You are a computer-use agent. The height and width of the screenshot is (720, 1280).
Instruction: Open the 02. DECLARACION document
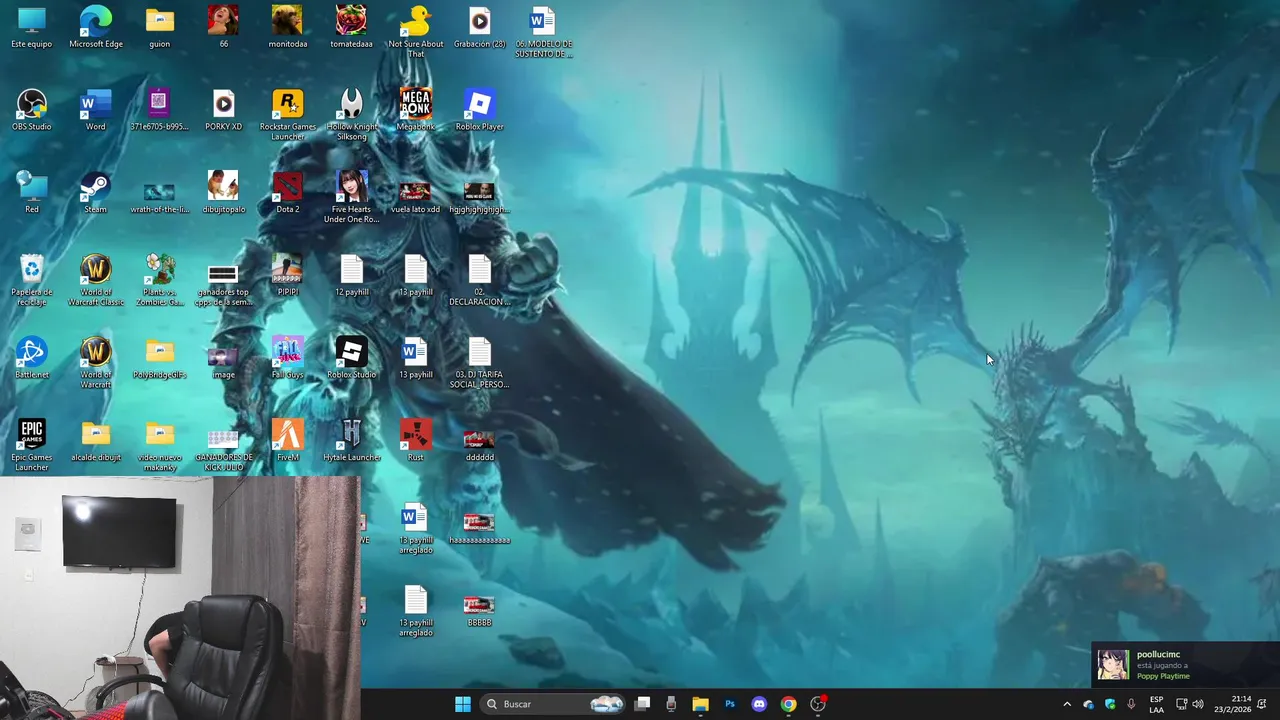point(480,280)
